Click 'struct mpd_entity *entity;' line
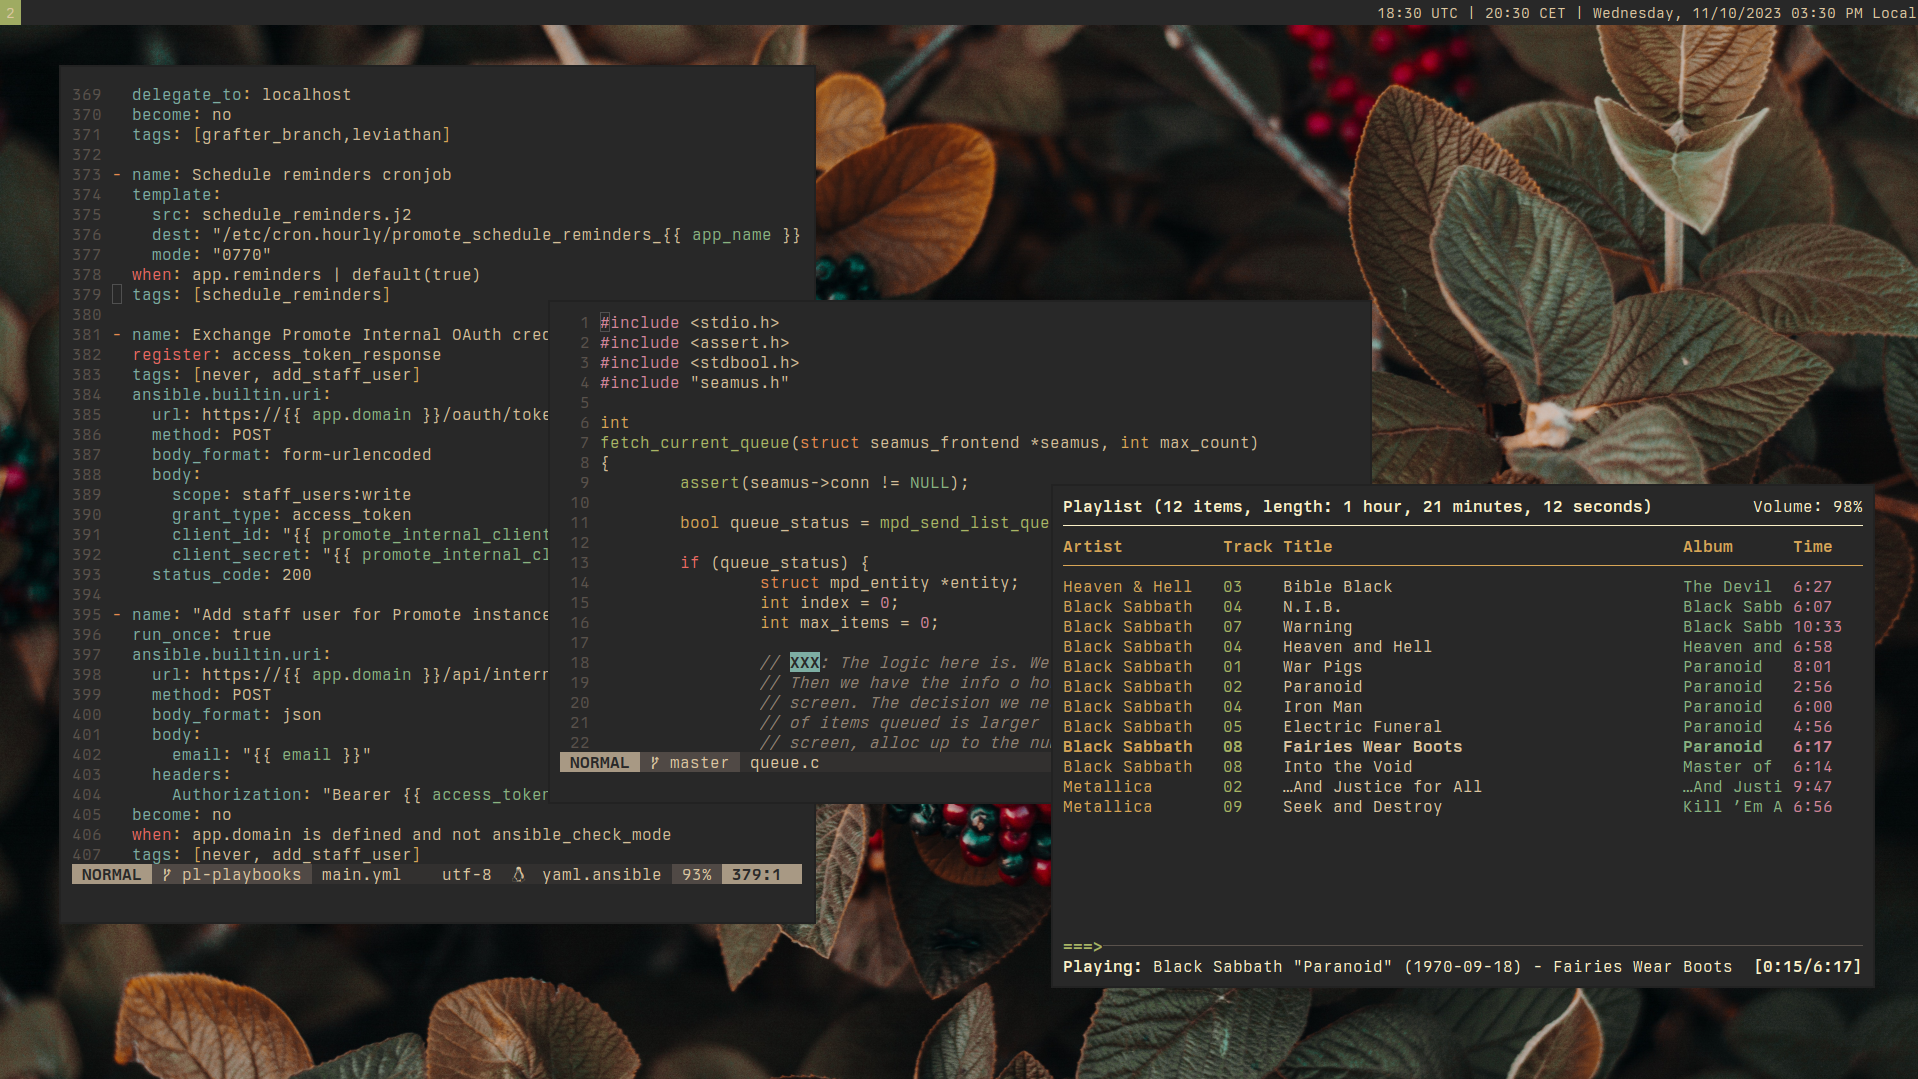The width and height of the screenshot is (1918, 1079). (889, 583)
